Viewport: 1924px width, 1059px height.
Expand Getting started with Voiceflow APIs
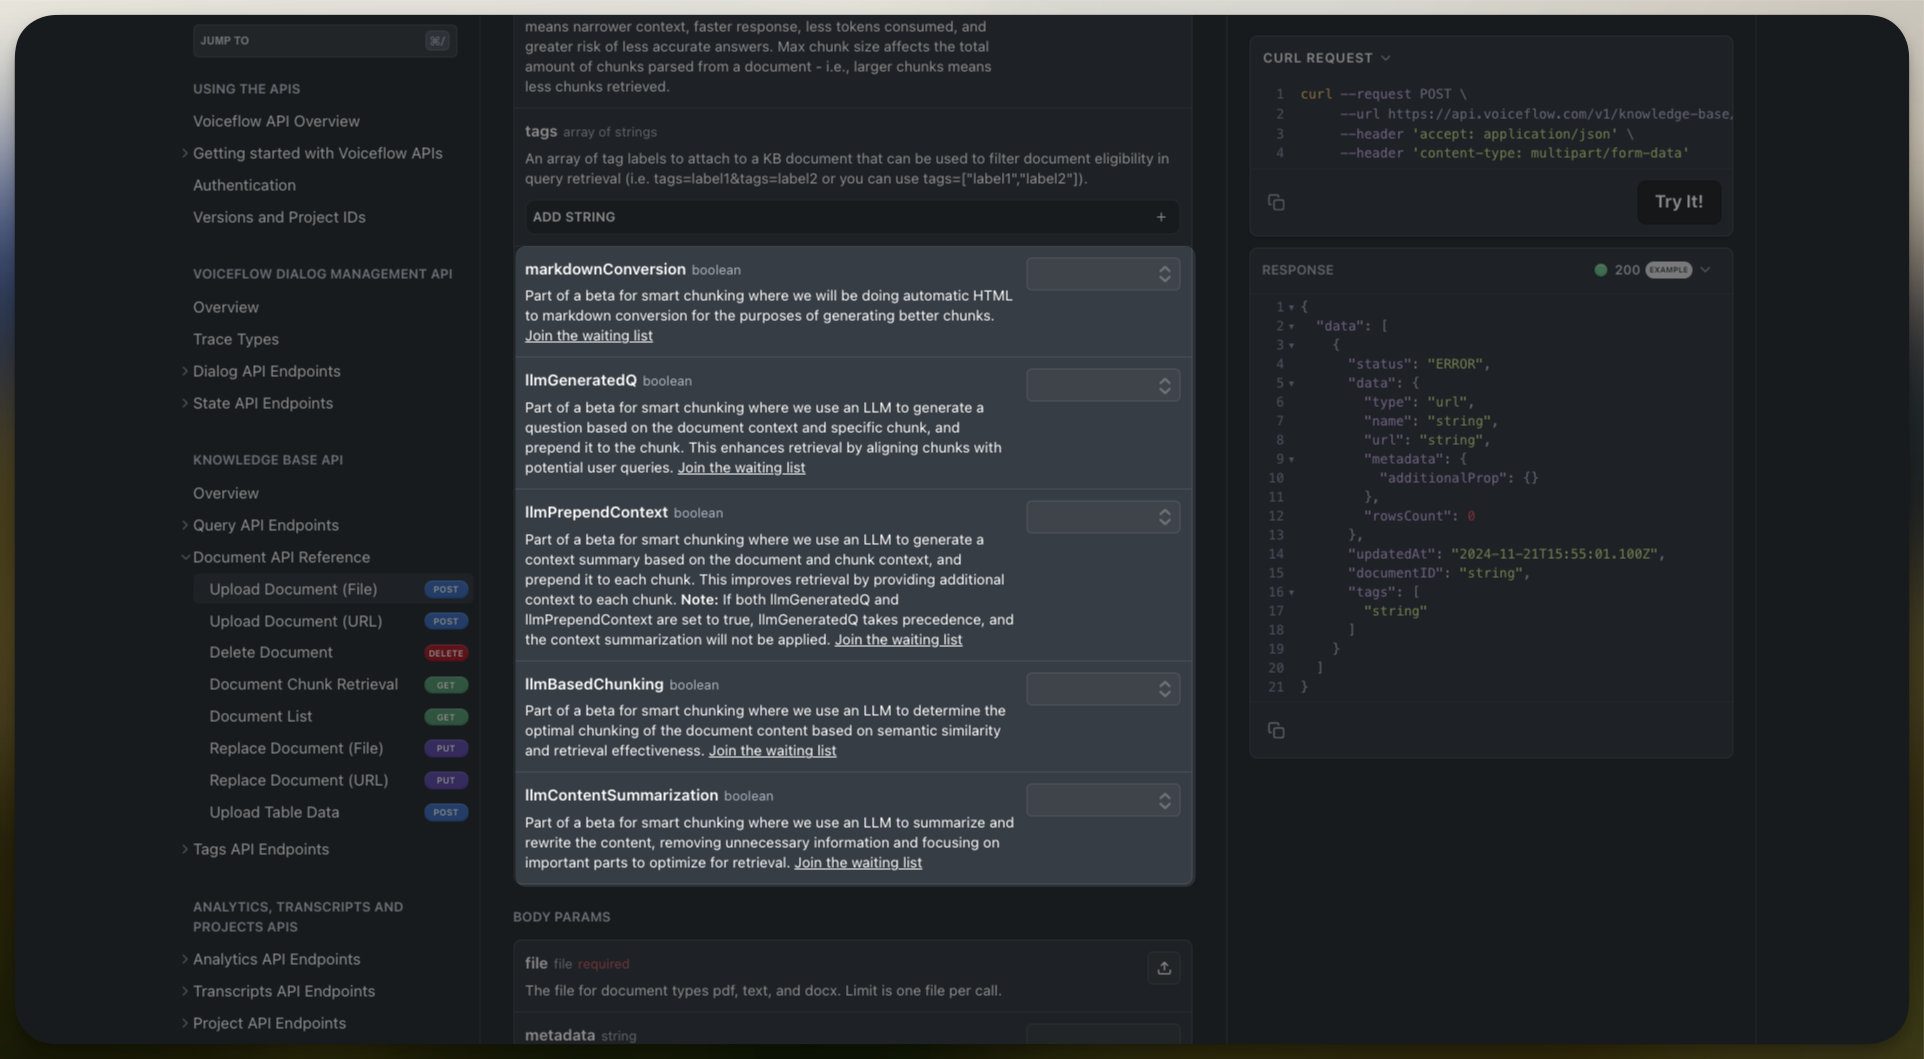[x=185, y=153]
